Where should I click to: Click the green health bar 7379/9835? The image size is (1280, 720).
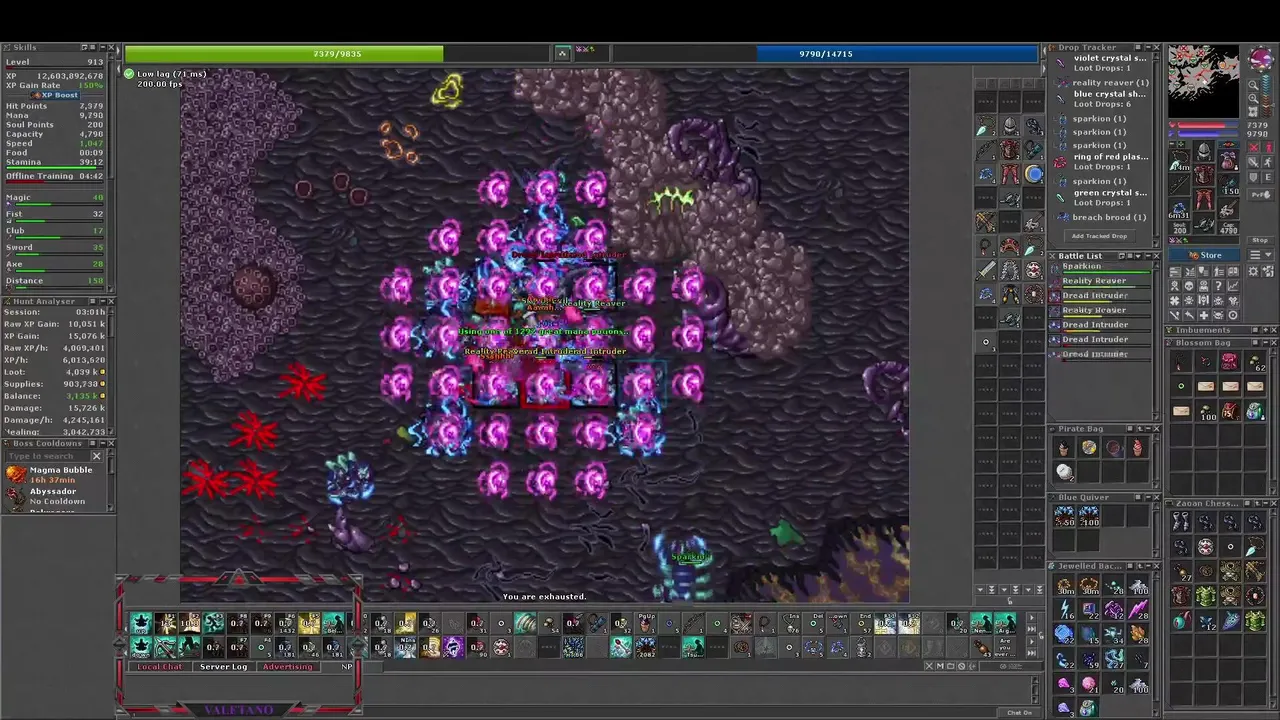337,54
